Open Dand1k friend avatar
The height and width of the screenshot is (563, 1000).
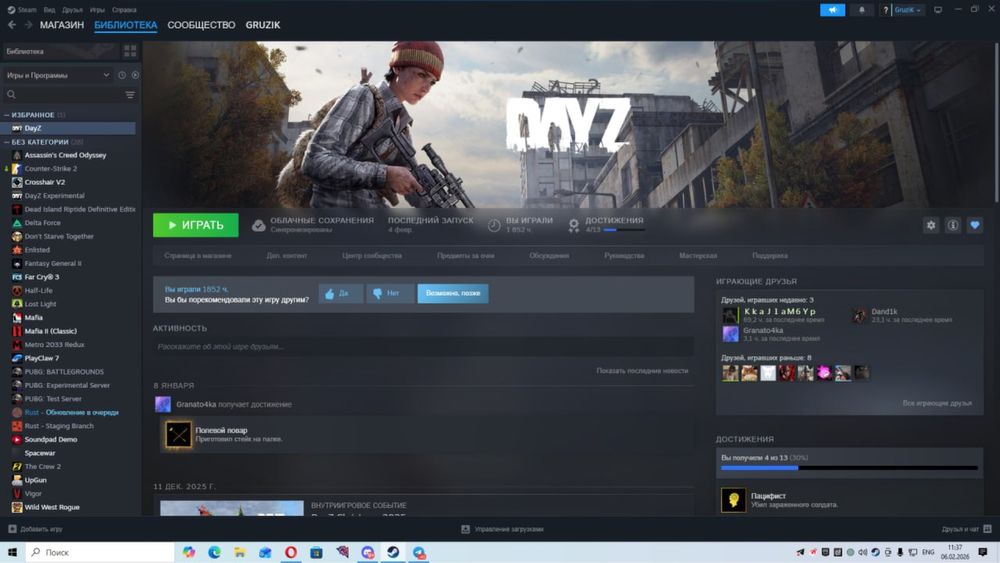click(x=860, y=316)
